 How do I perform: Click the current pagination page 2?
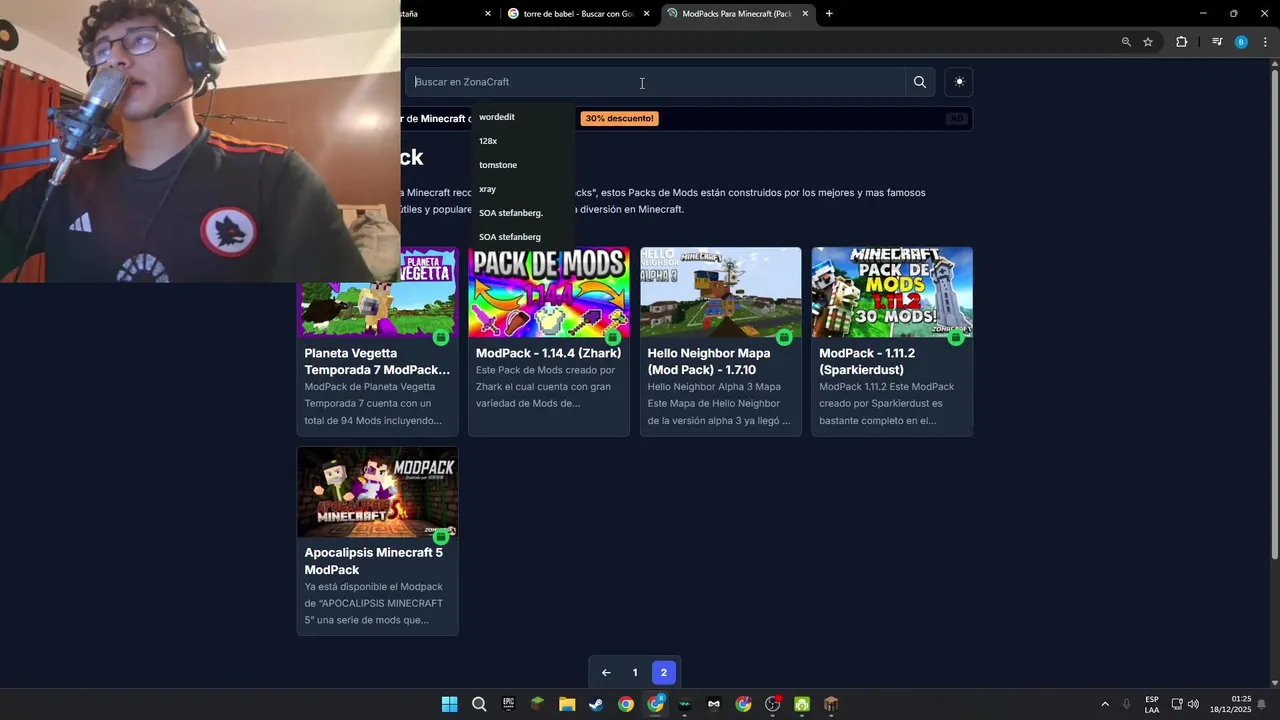click(663, 673)
